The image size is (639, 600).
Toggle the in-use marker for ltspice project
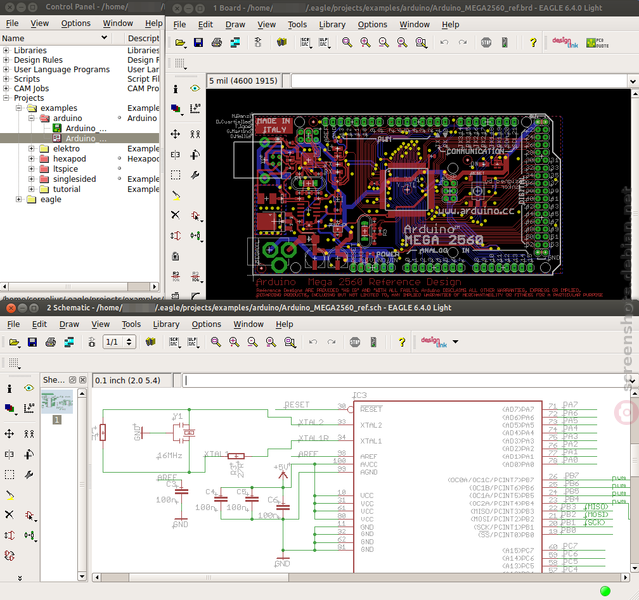[x=119, y=168]
